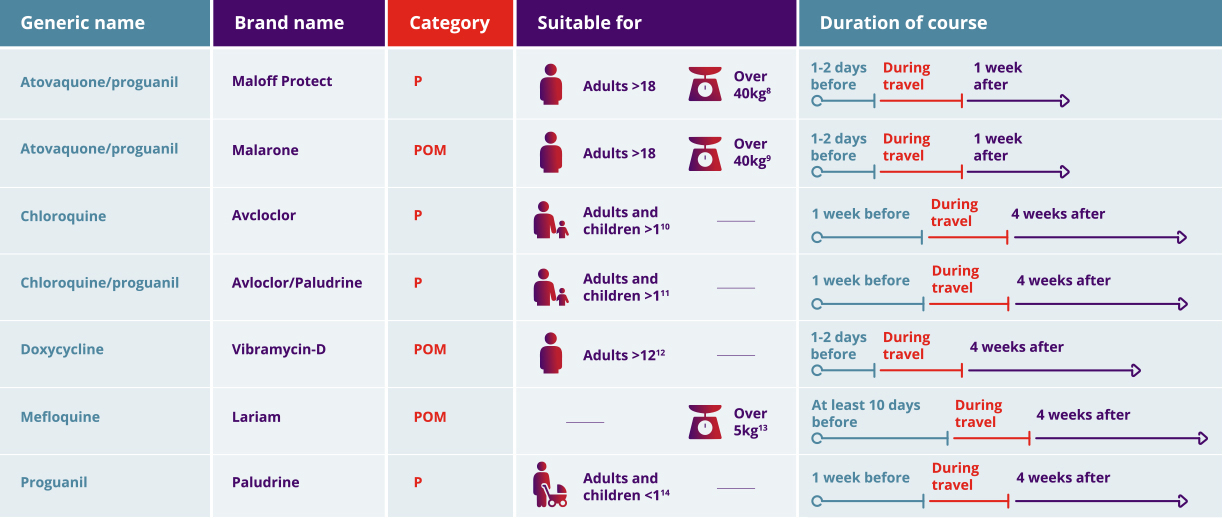Open the Doxycycline generic name link
Image resolution: width=1222 pixels, height=518 pixels.
pyautogui.click(x=62, y=350)
